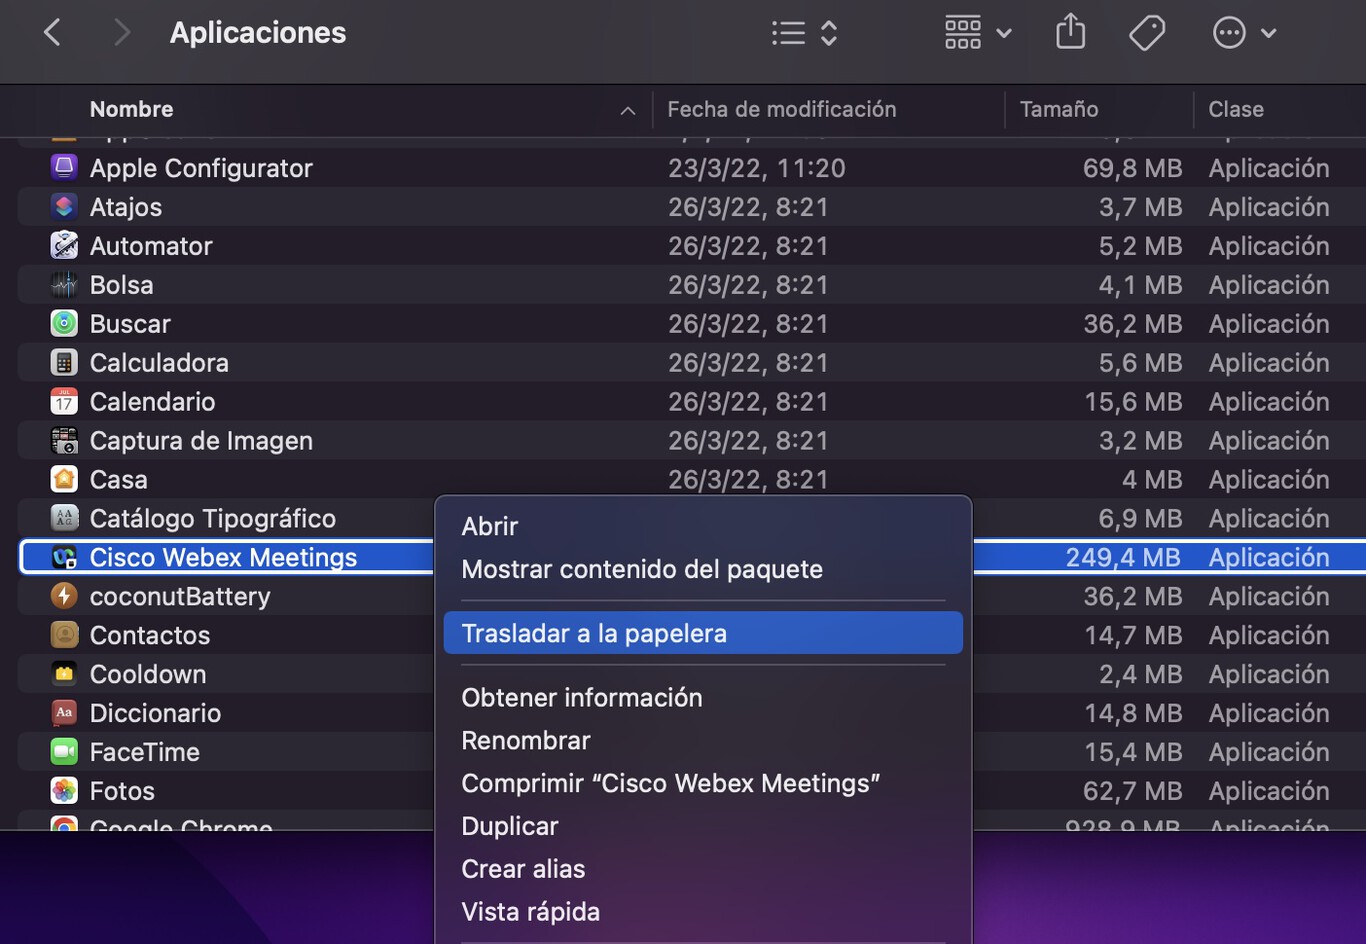
Task: Click the back navigation arrow
Action: coord(52,32)
